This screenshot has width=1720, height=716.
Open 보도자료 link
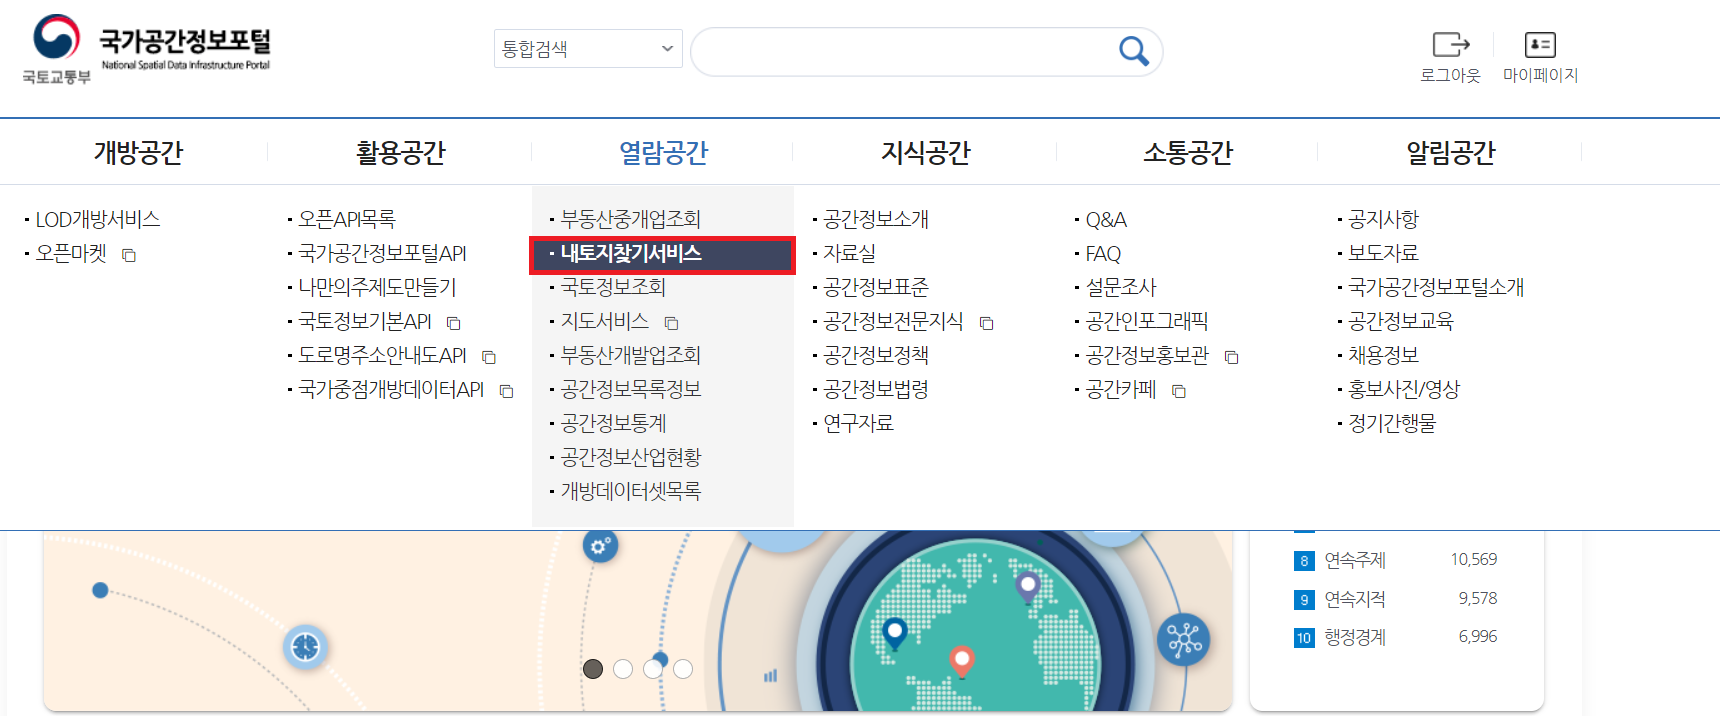click(1383, 253)
